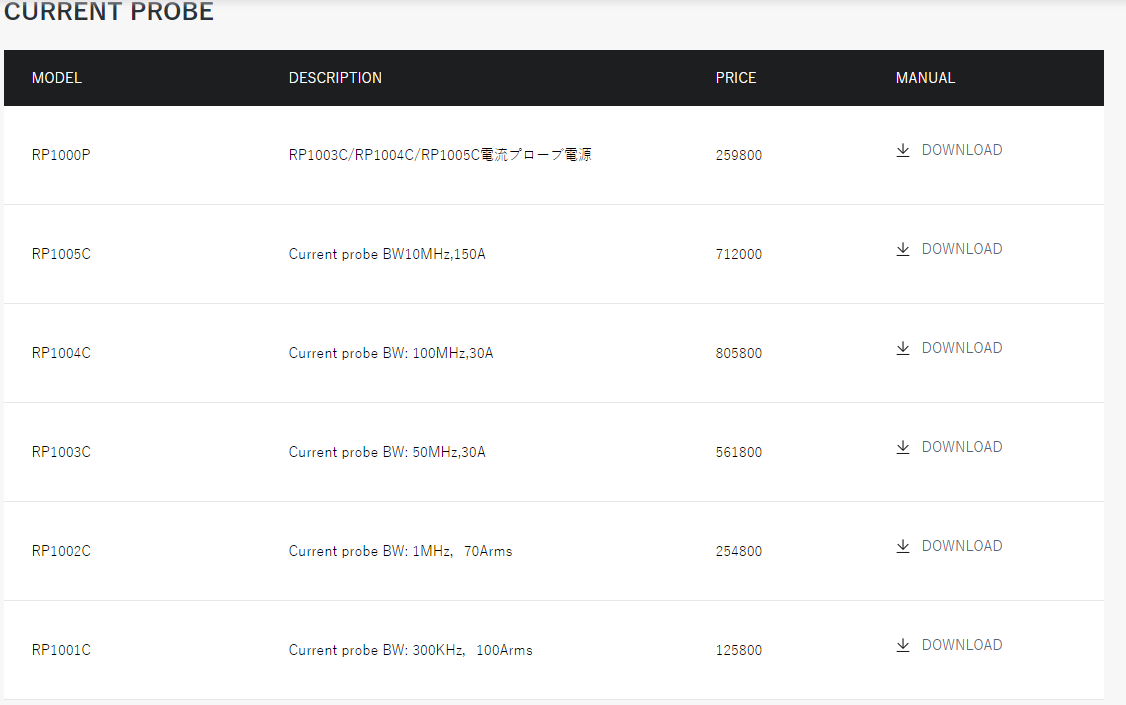Click the PRICE column header

coord(735,78)
